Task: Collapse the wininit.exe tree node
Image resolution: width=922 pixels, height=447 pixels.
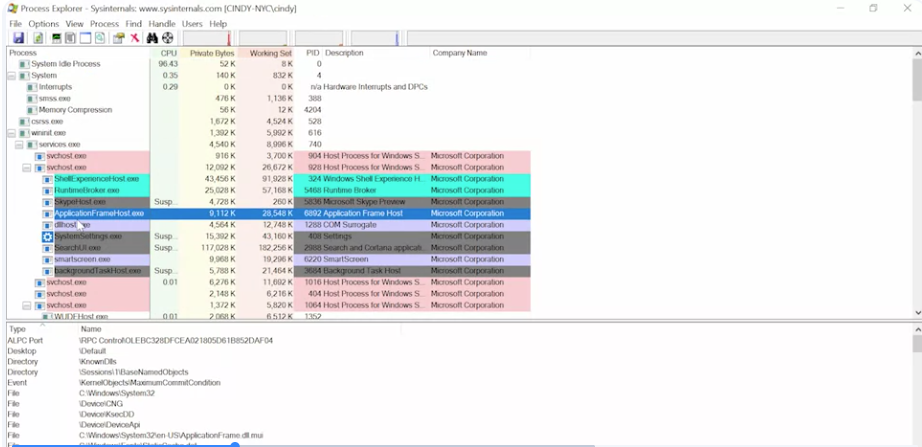Action: click(11, 134)
